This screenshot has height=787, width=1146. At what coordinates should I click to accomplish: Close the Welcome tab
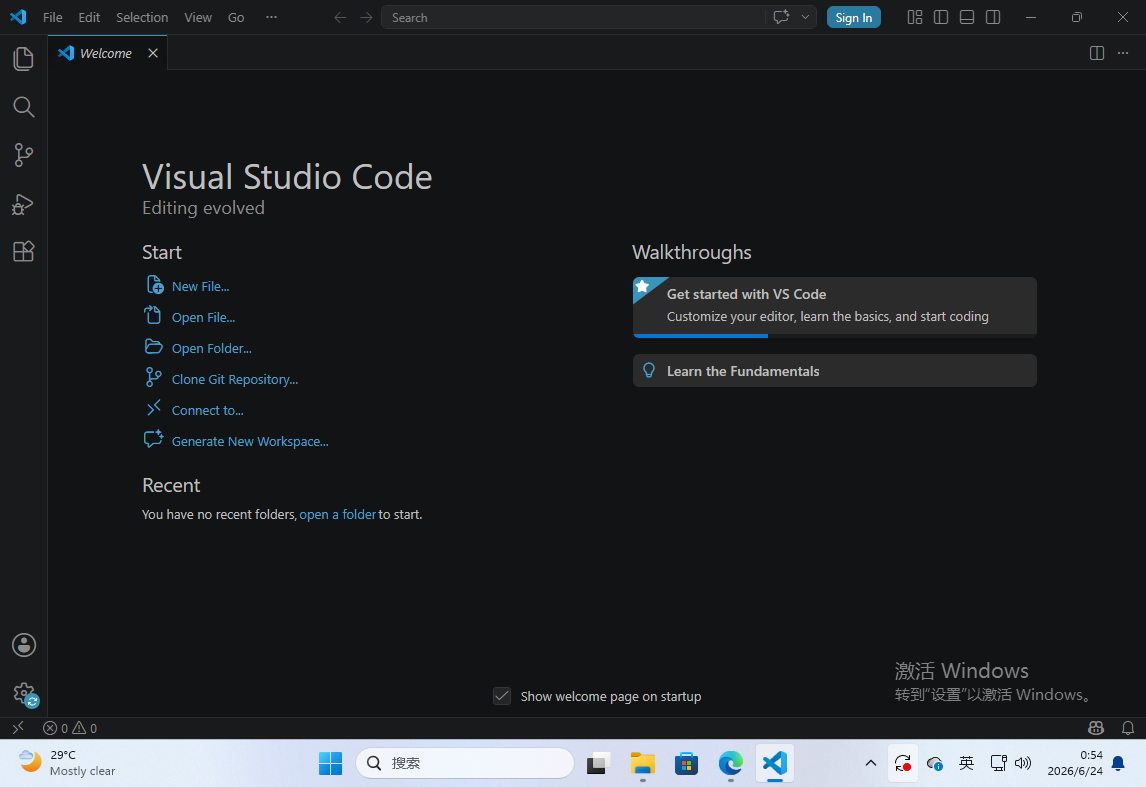tap(153, 53)
